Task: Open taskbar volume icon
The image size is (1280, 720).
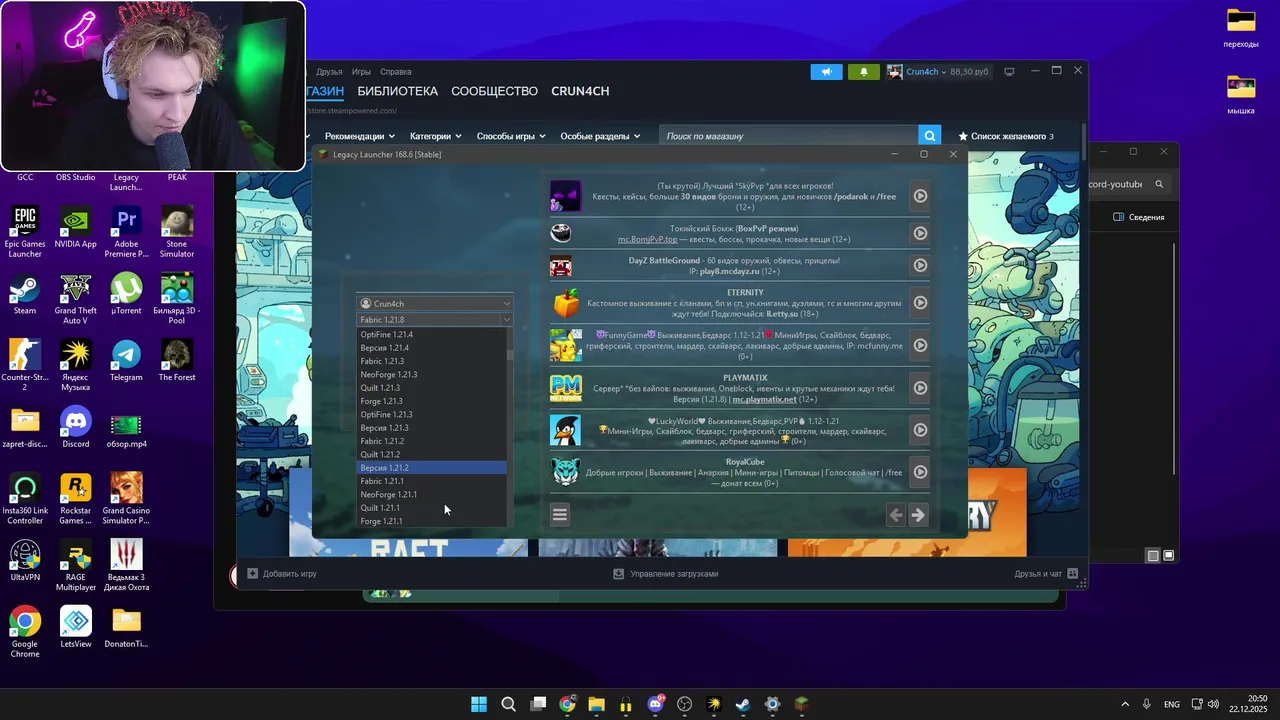Action: pyautogui.click(x=1213, y=704)
